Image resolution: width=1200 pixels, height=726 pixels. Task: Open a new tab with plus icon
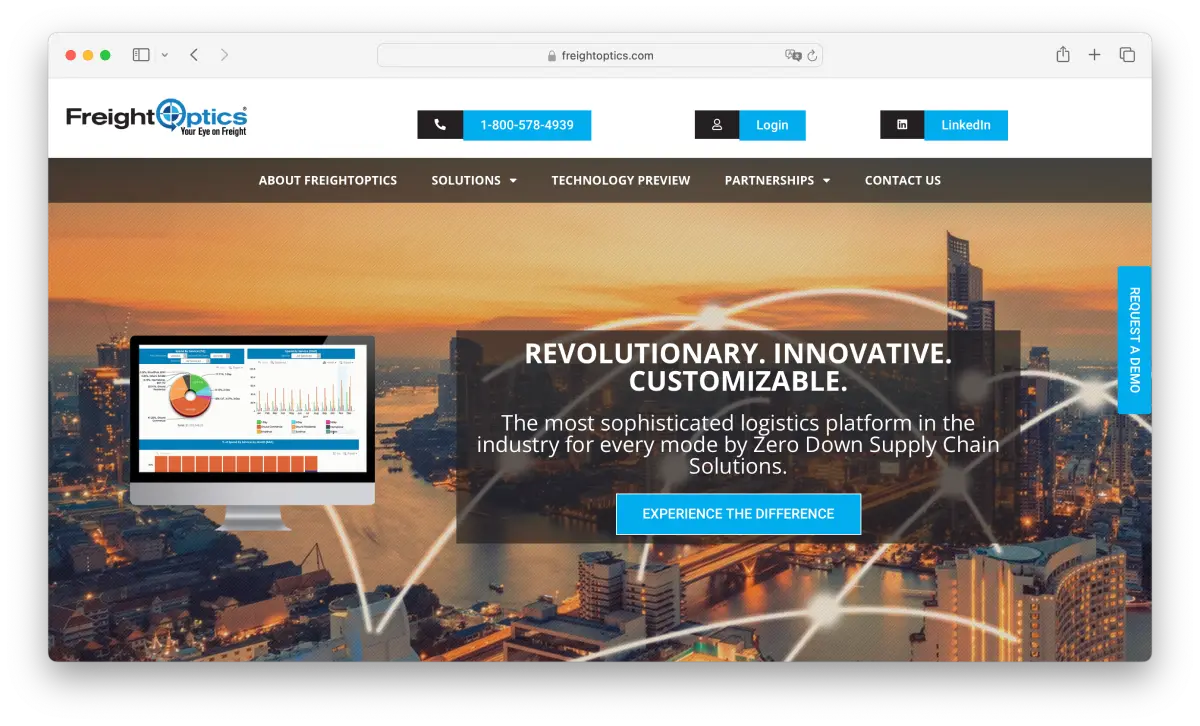coord(1095,55)
